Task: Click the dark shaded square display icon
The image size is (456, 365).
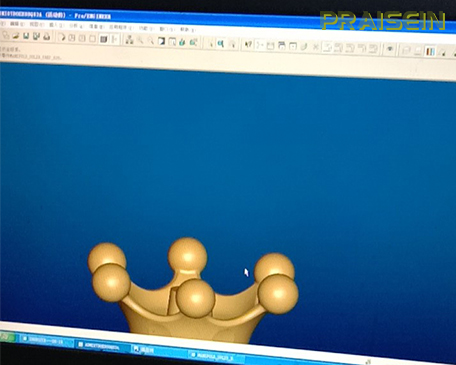Action: [x=161, y=41]
